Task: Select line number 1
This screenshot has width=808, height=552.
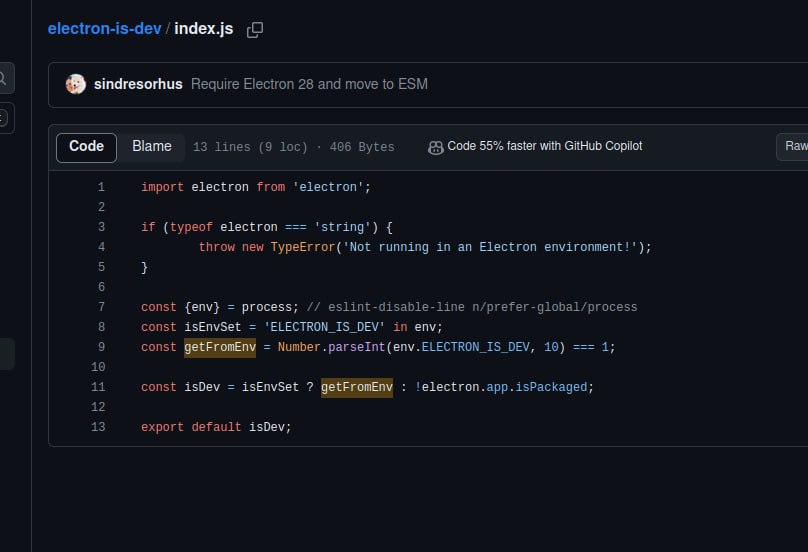Action: coord(101,187)
